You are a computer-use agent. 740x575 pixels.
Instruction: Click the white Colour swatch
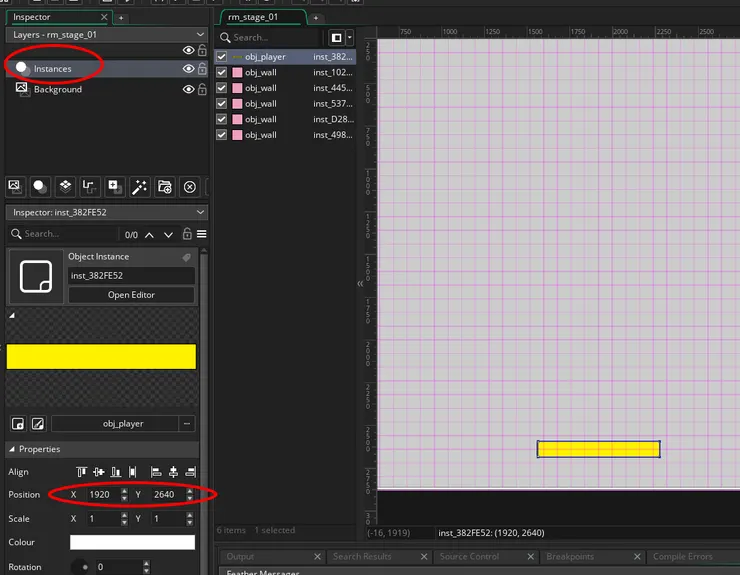pyautogui.click(x=132, y=542)
